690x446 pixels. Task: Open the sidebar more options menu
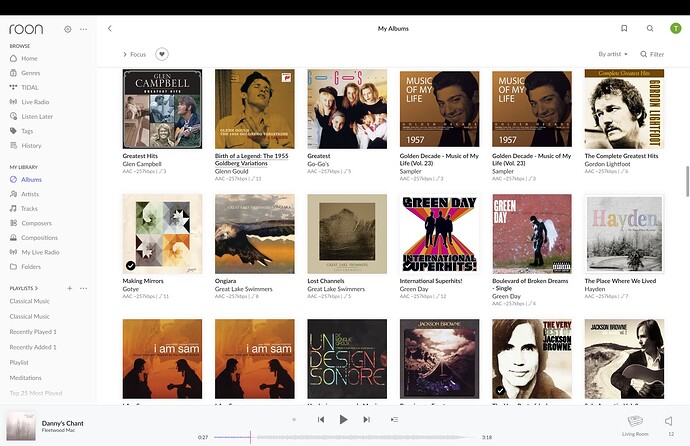coord(84,29)
